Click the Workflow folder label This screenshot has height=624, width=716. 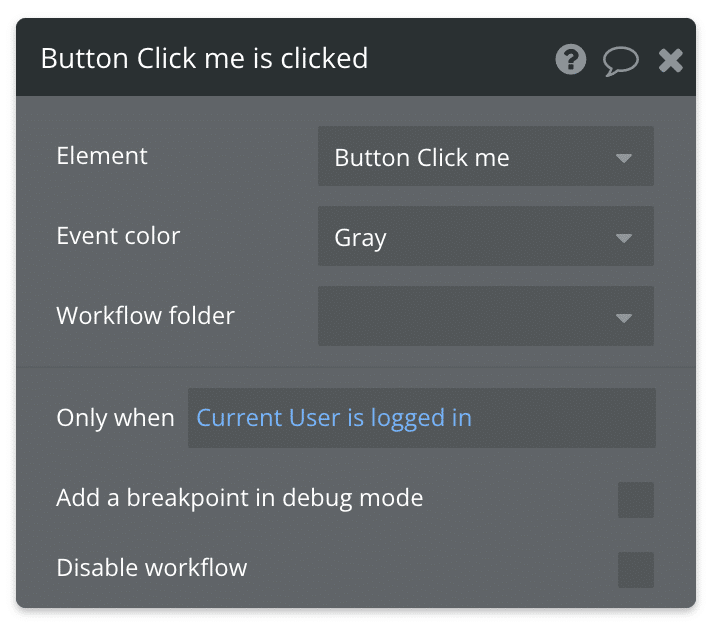[x=145, y=316]
